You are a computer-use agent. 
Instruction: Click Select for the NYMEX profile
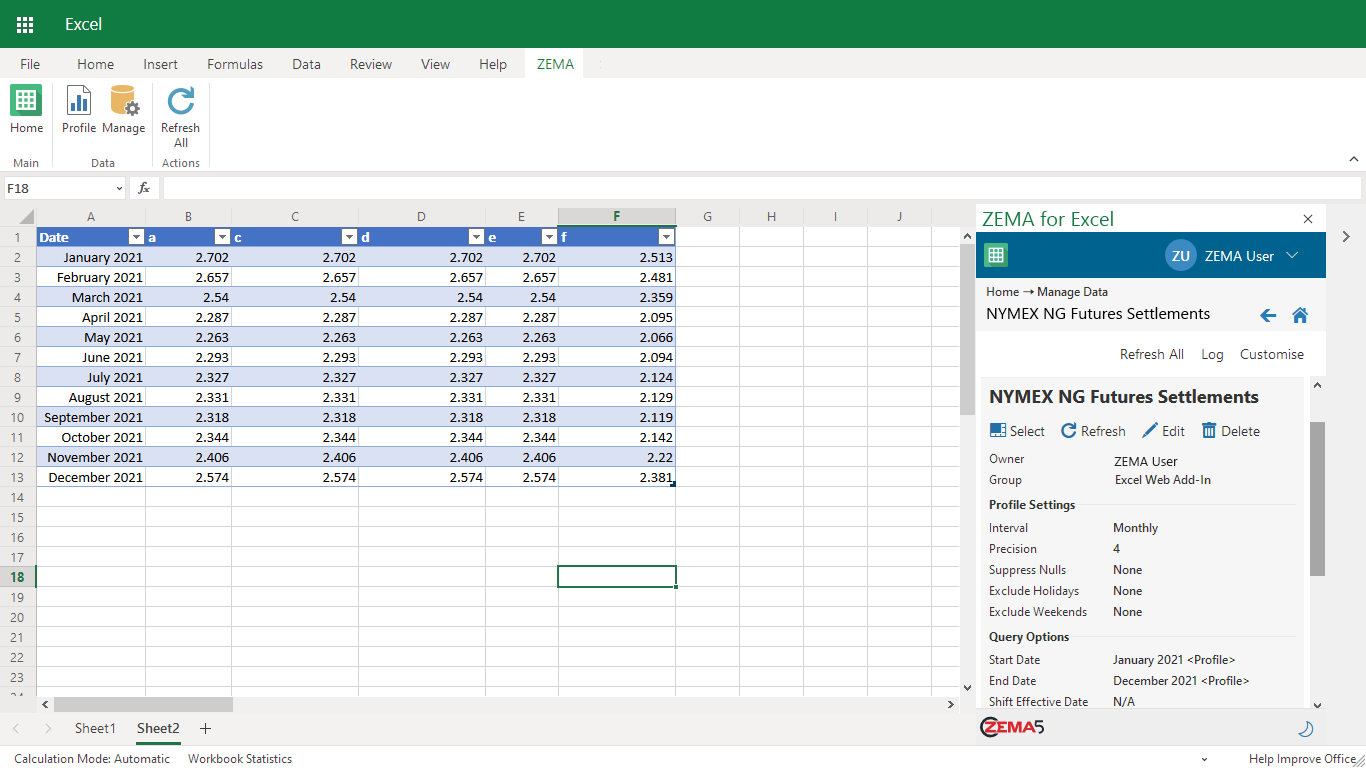(x=1017, y=431)
